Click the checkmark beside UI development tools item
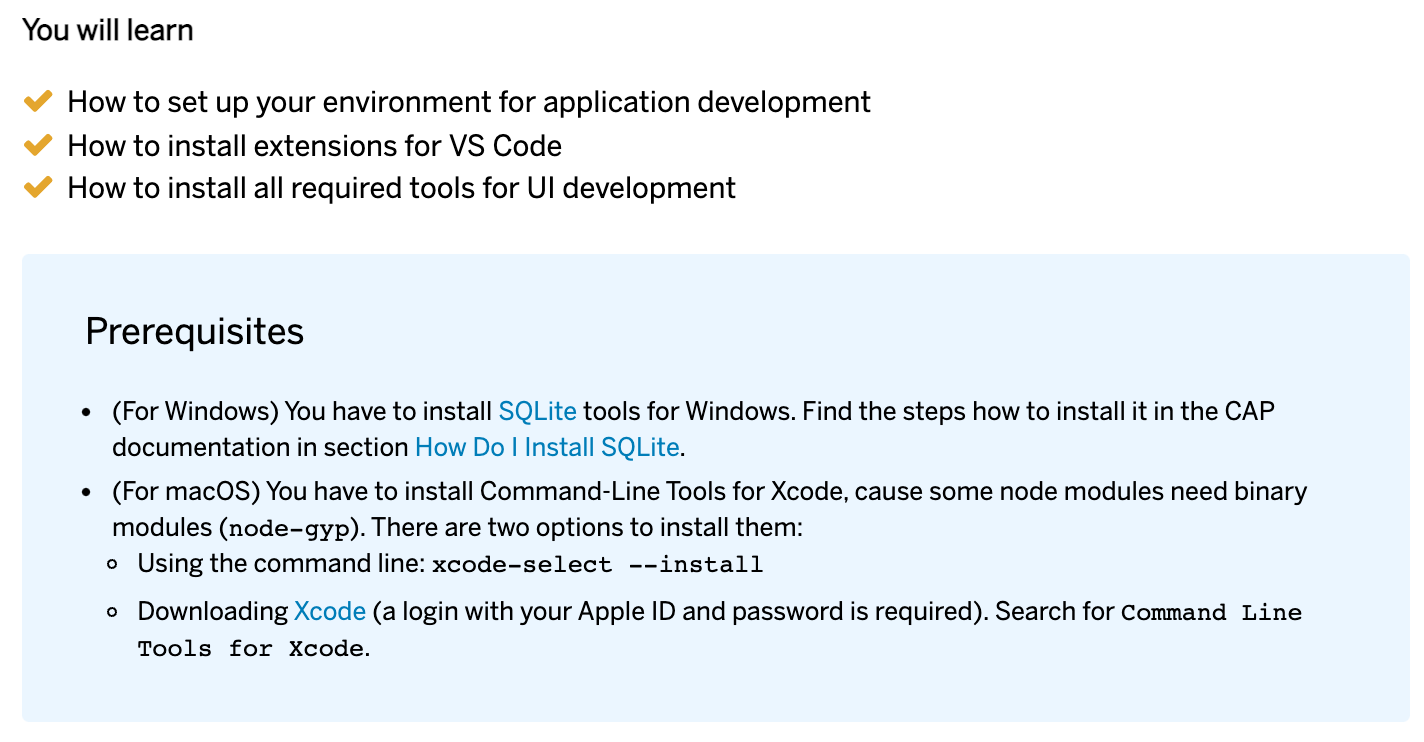The image size is (1424, 742). (x=37, y=187)
